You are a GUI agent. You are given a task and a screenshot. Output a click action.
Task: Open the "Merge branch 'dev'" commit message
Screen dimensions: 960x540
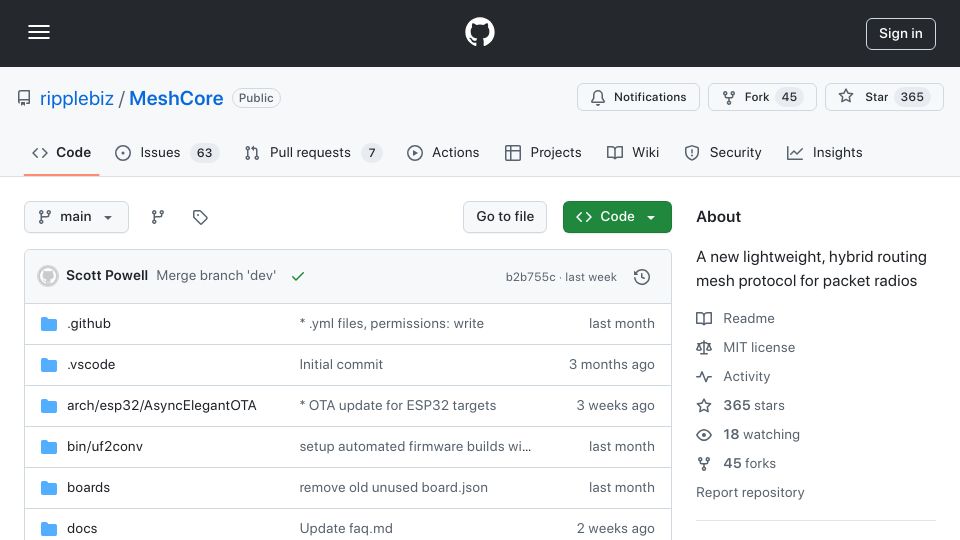216,276
